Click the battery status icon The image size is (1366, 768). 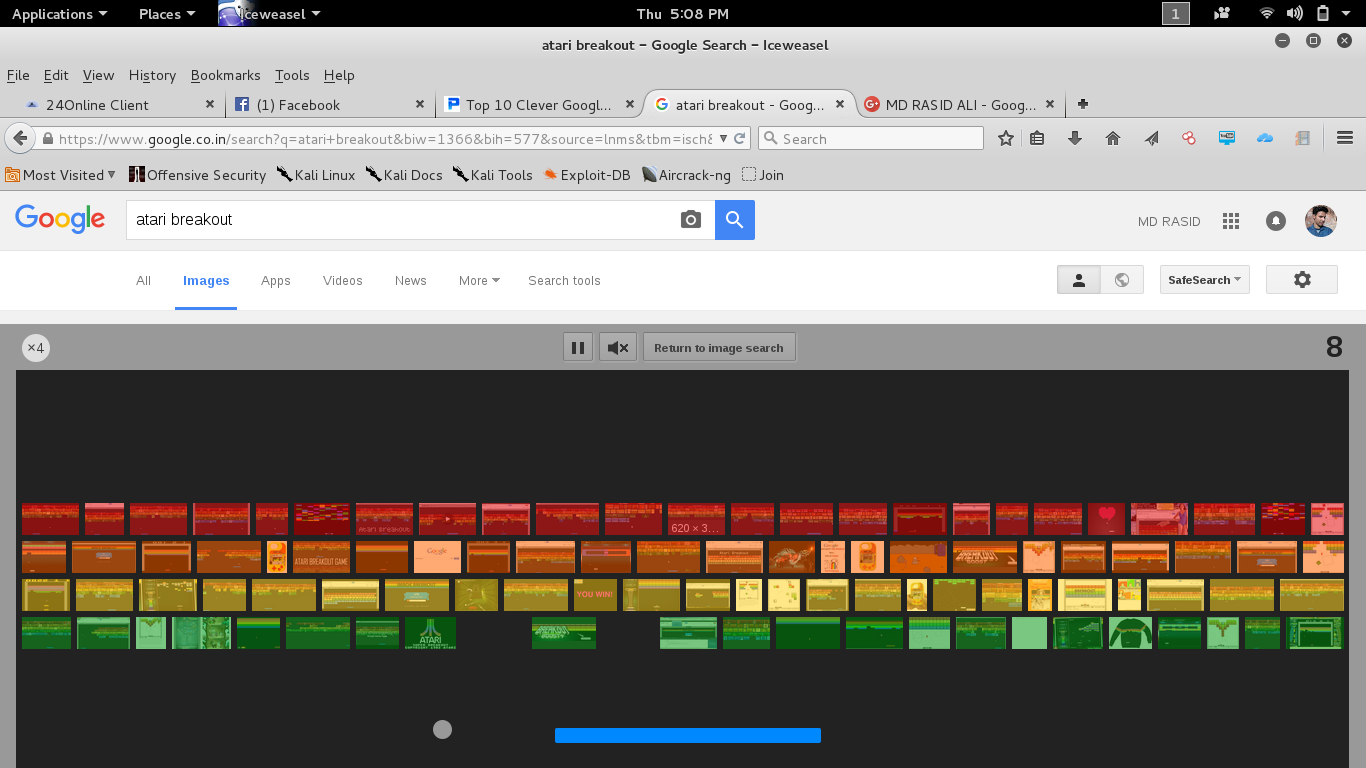pos(1323,13)
